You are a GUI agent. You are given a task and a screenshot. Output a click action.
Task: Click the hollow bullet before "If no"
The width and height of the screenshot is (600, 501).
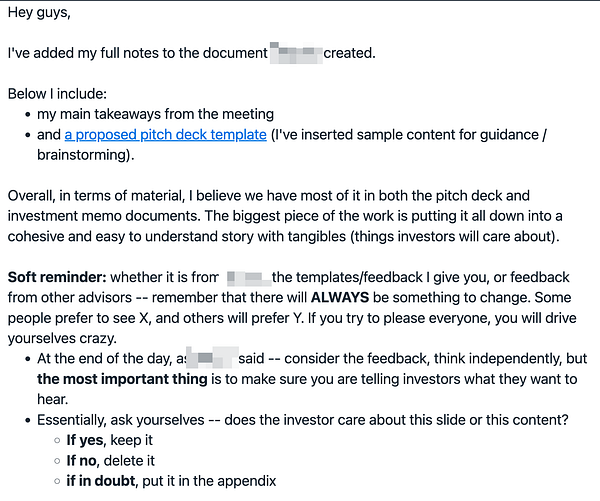tap(57, 461)
